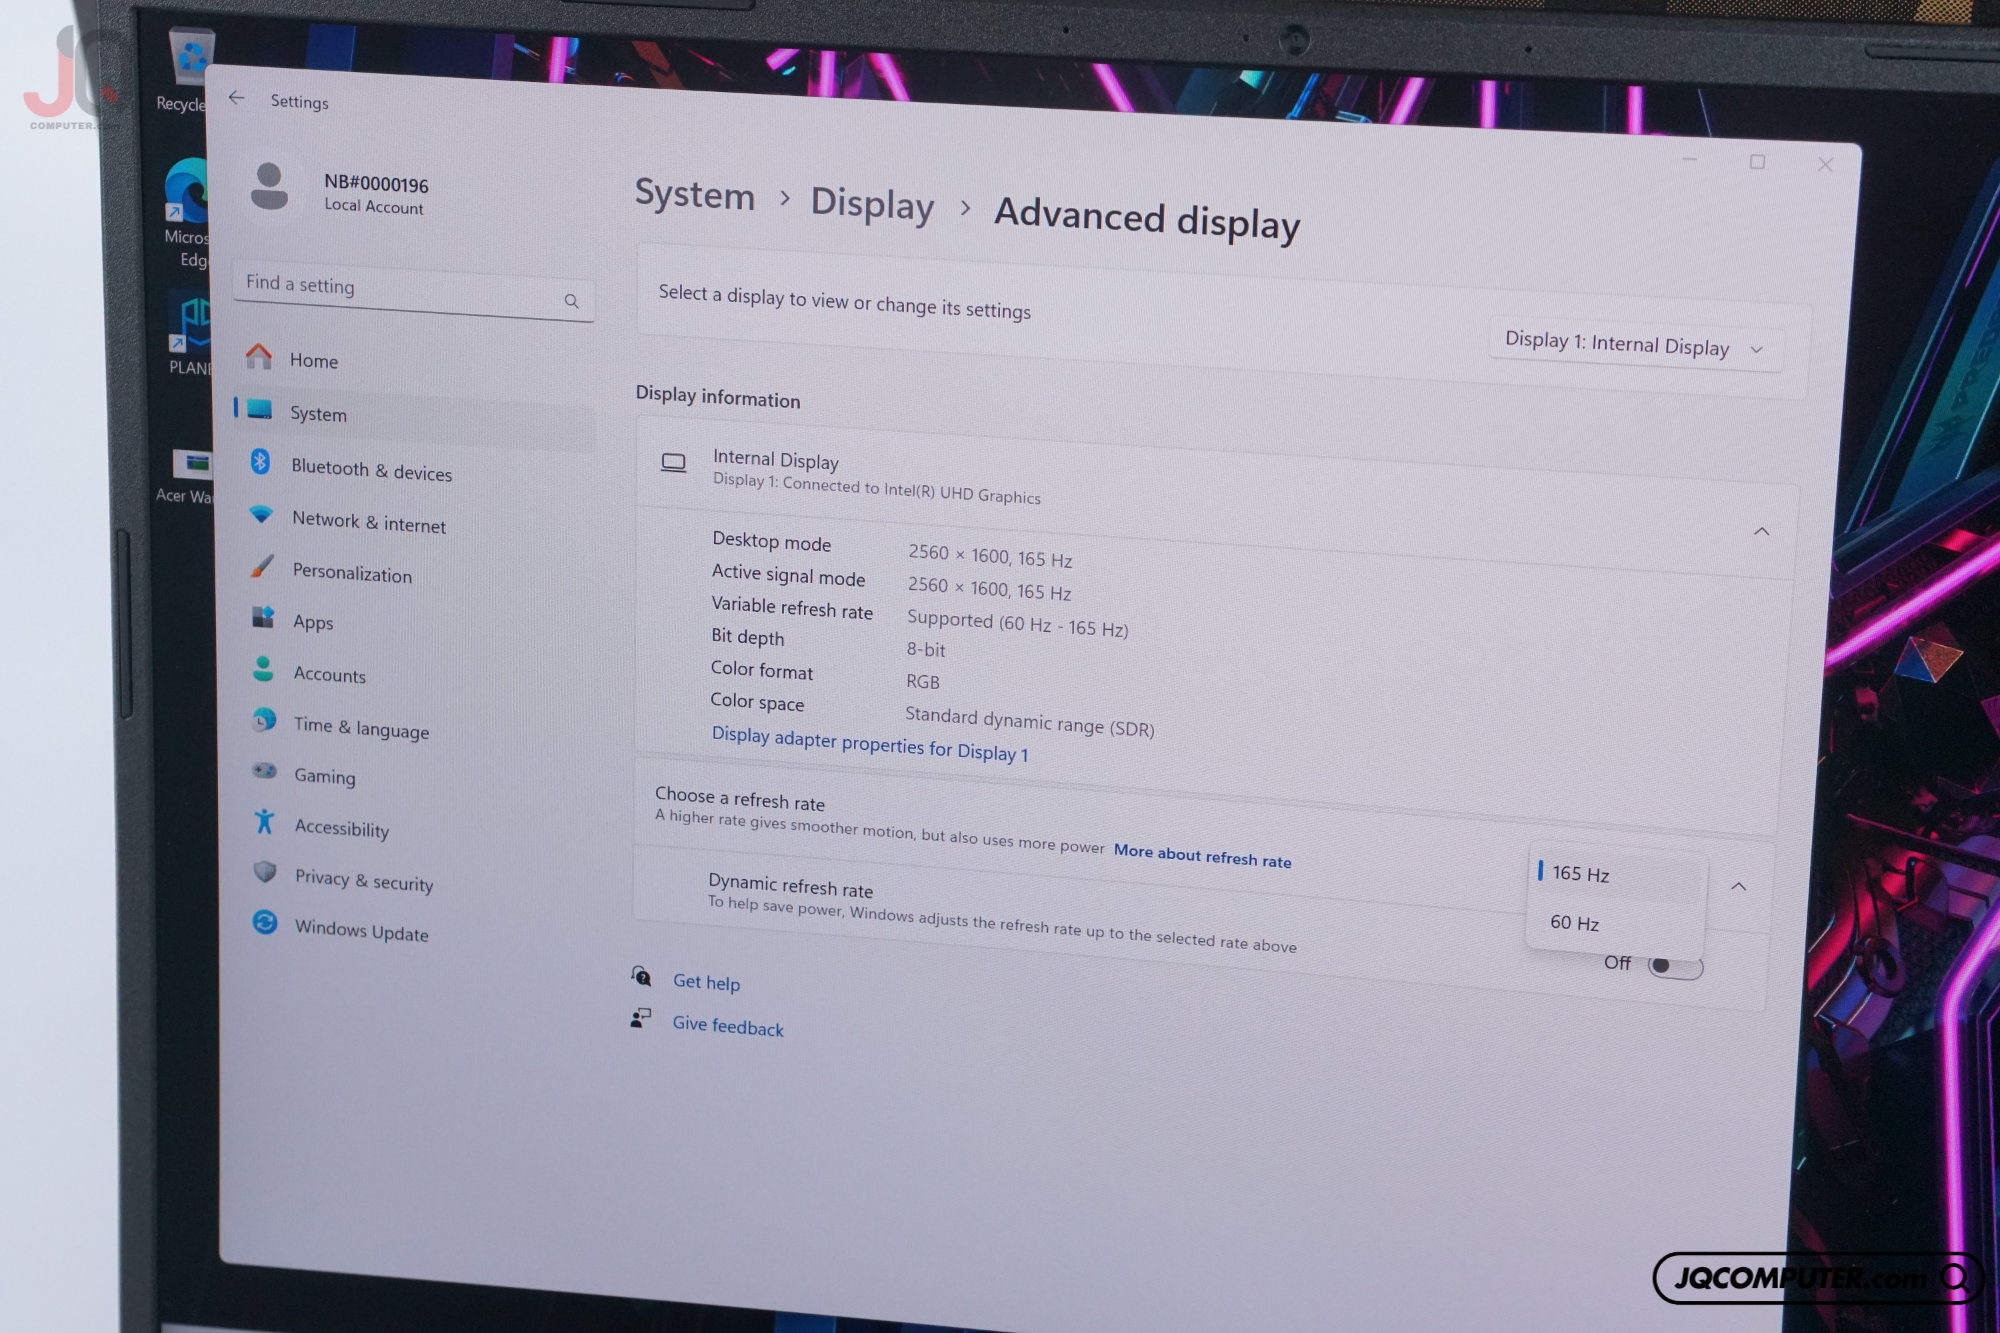
Task: Collapse the refresh rate dropdown chevron
Action: pyautogui.click(x=1739, y=886)
